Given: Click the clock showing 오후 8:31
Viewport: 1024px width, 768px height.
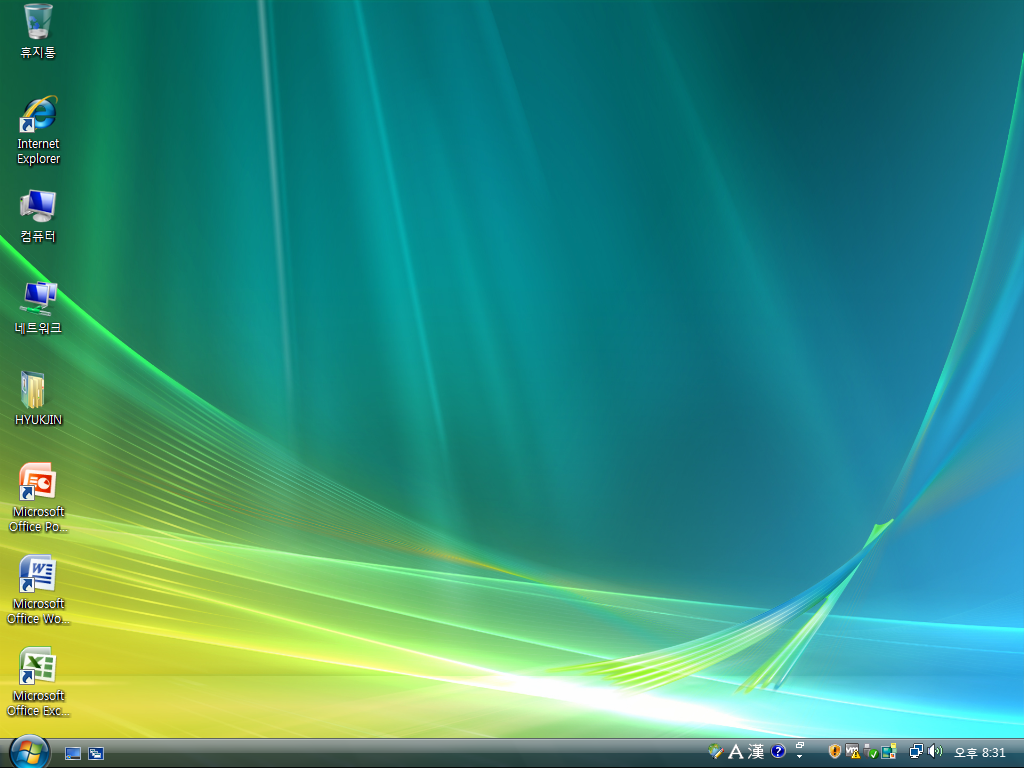Looking at the screenshot, I should click(980, 753).
